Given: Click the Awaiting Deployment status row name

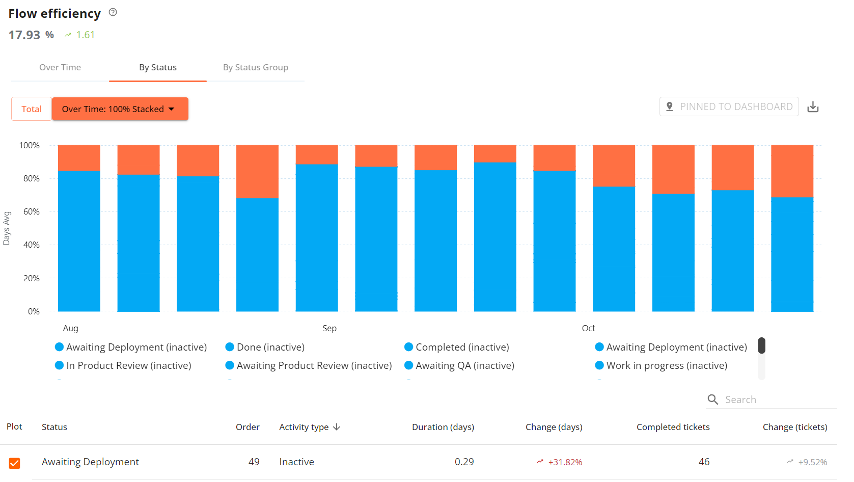Looking at the screenshot, I should pyautogui.click(x=90, y=462).
